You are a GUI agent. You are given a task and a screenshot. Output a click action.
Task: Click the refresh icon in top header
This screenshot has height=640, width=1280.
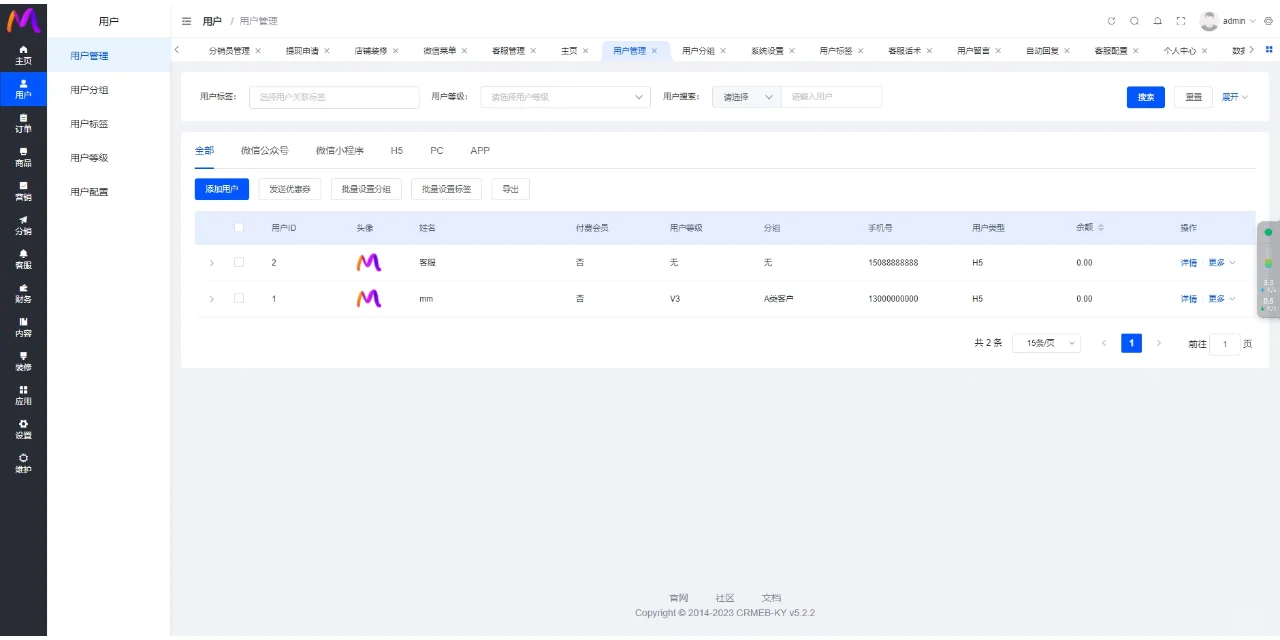[x=1111, y=21]
